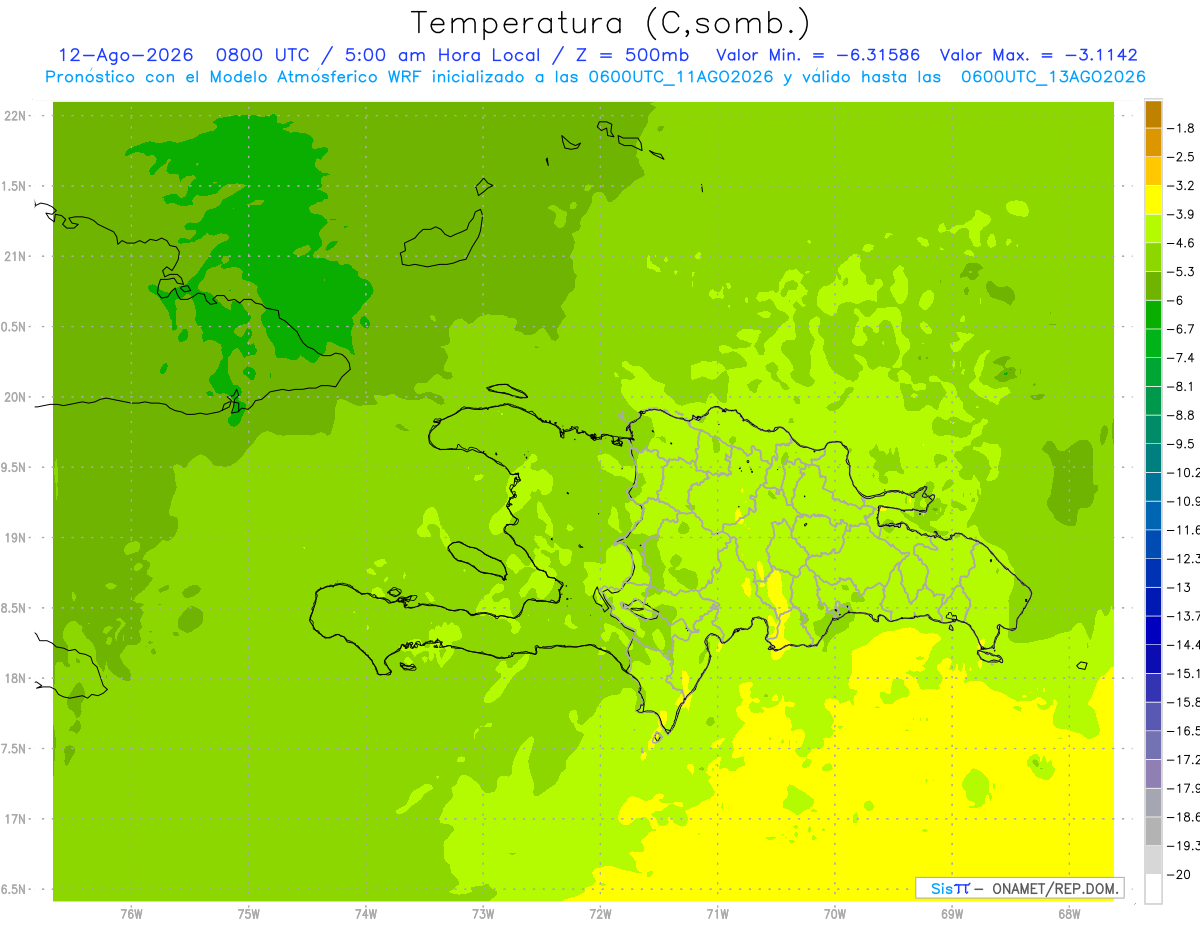Click the '74W' longitude label
This screenshot has height=927, width=1200.
point(366,914)
